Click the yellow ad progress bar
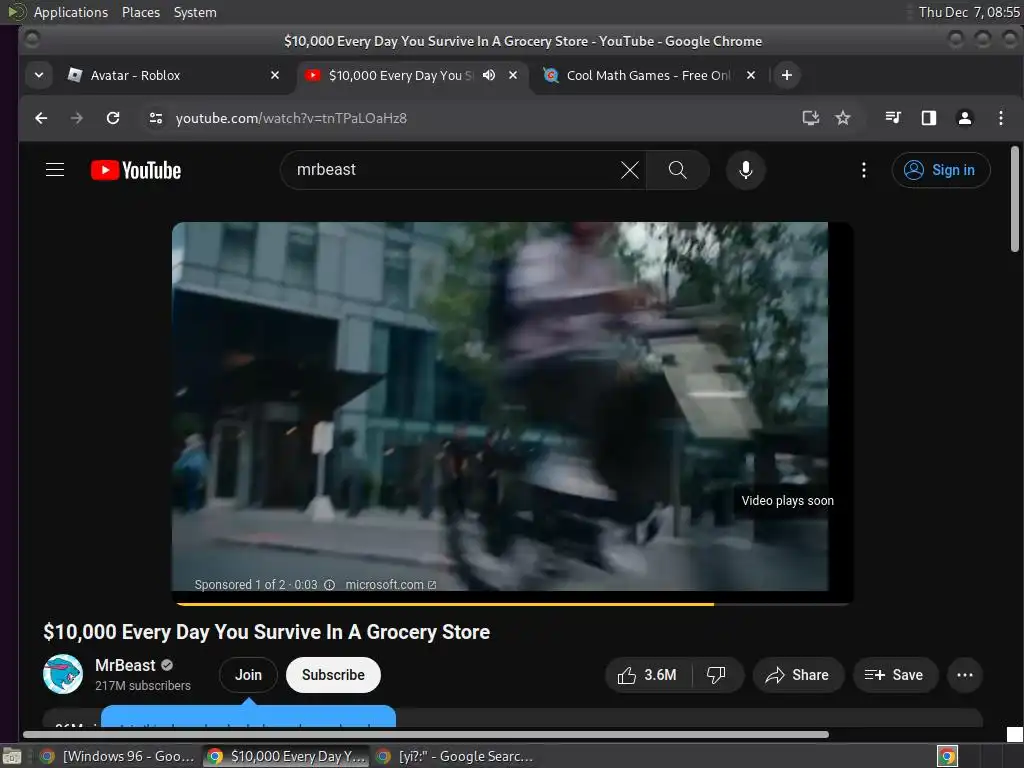 pos(445,604)
